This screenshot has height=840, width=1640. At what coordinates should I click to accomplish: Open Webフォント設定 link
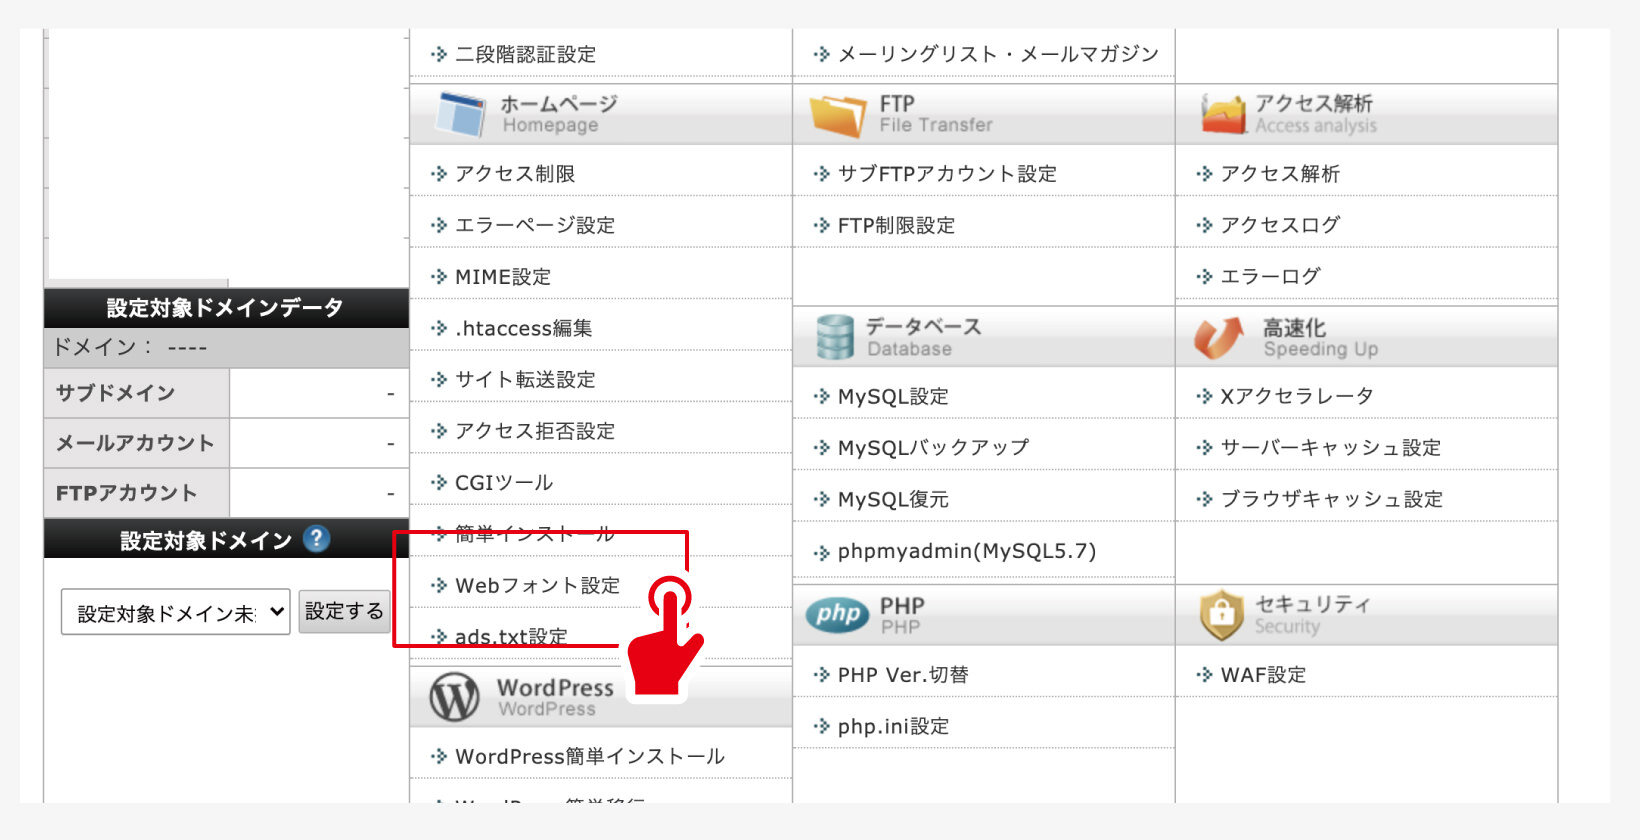pyautogui.click(x=537, y=585)
